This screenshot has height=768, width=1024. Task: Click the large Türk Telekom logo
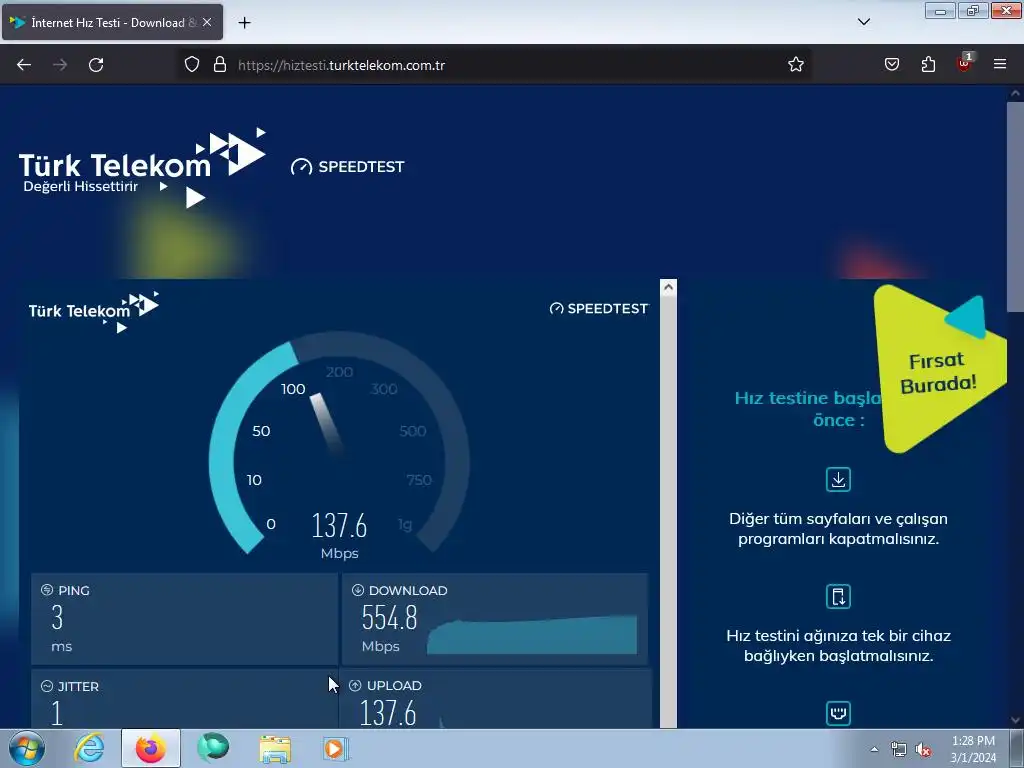click(142, 168)
